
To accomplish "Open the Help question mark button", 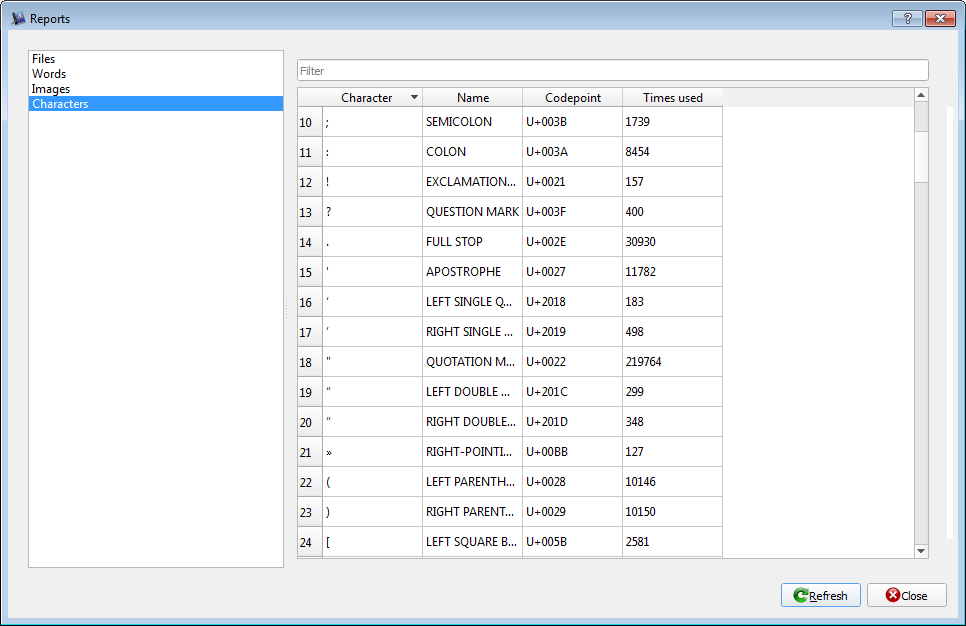I will point(907,18).
